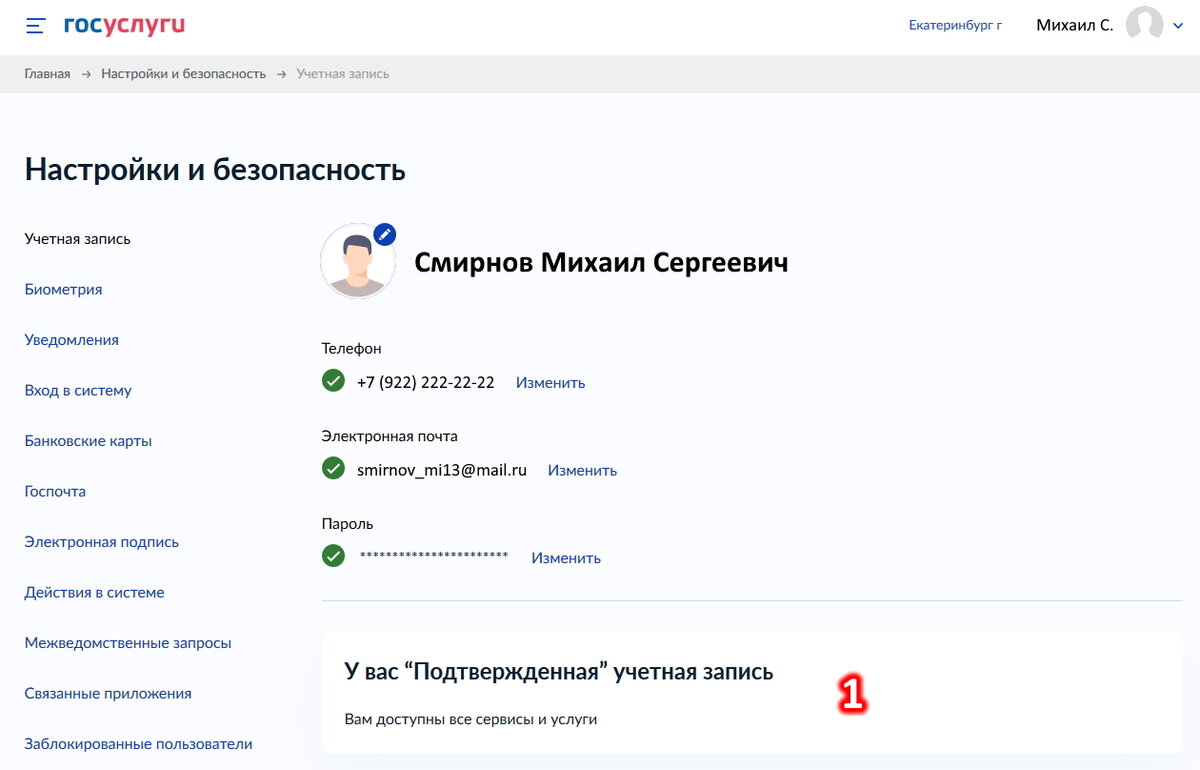Screen dimensions: 1200x770
Task: Open Вход в систему section
Action: 78,390
